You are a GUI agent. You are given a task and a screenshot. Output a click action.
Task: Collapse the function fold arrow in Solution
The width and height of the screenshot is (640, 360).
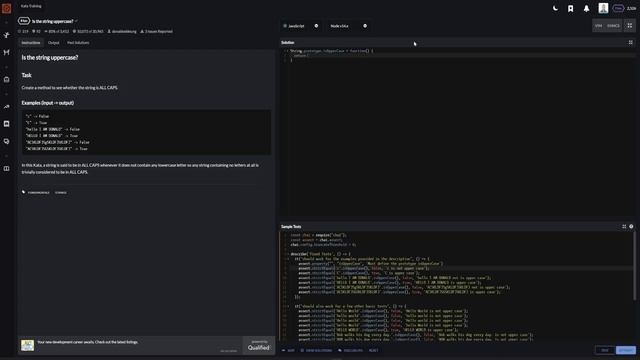click(287, 51)
